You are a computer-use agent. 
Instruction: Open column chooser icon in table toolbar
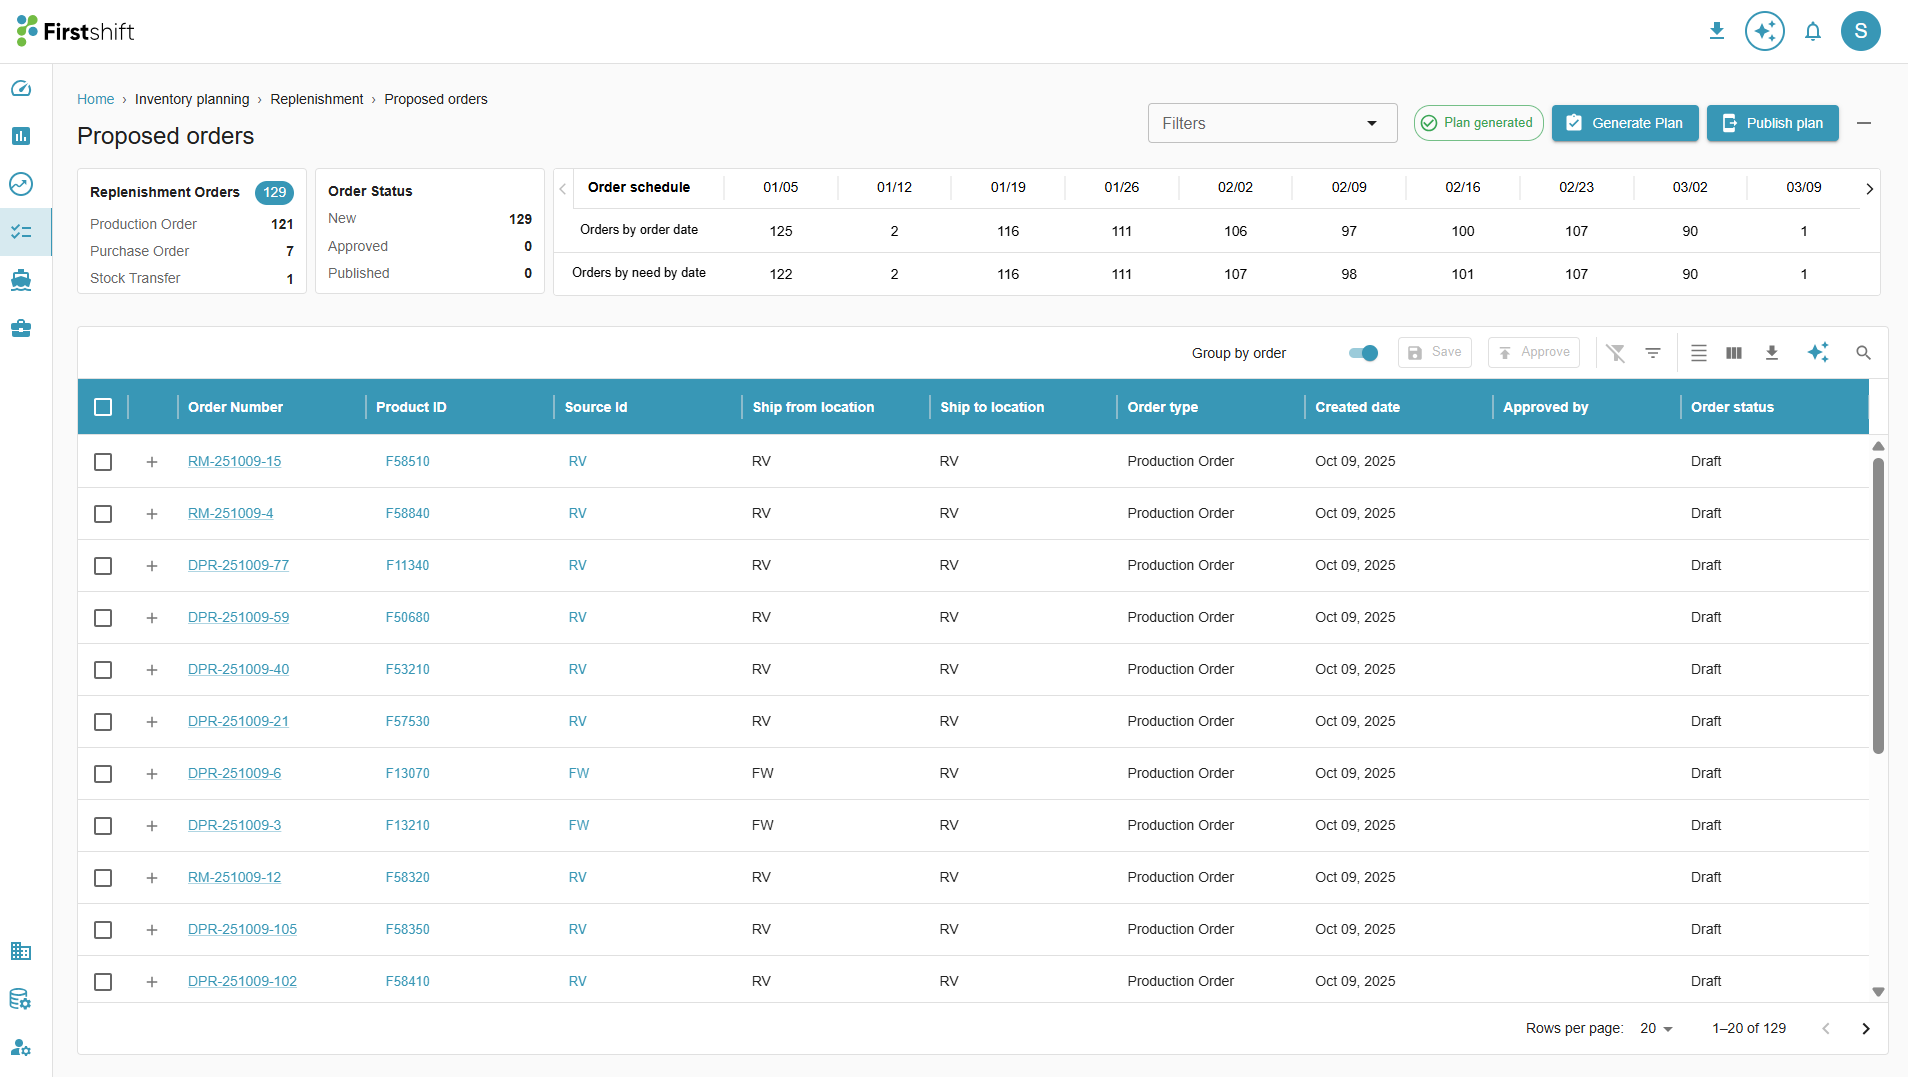(x=1734, y=353)
